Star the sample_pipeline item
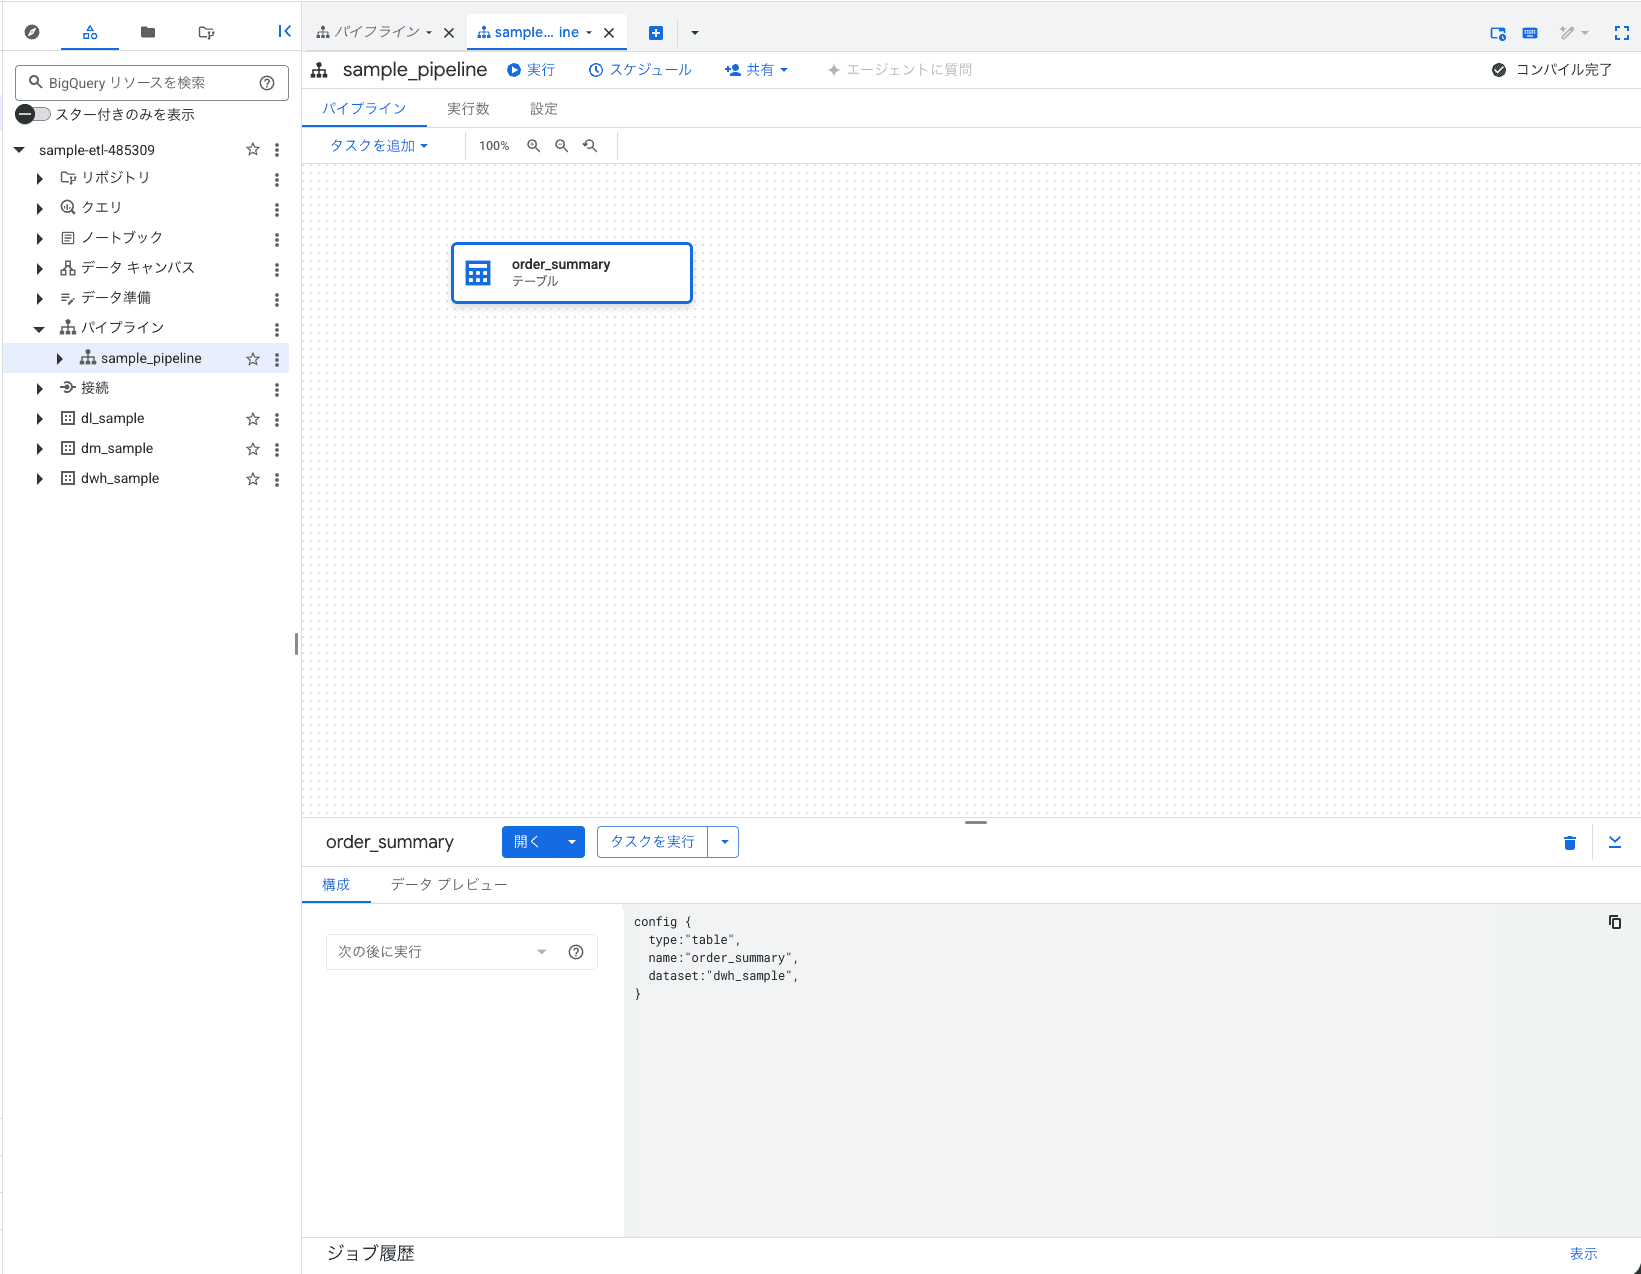This screenshot has height=1274, width=1641. (253, 359)
